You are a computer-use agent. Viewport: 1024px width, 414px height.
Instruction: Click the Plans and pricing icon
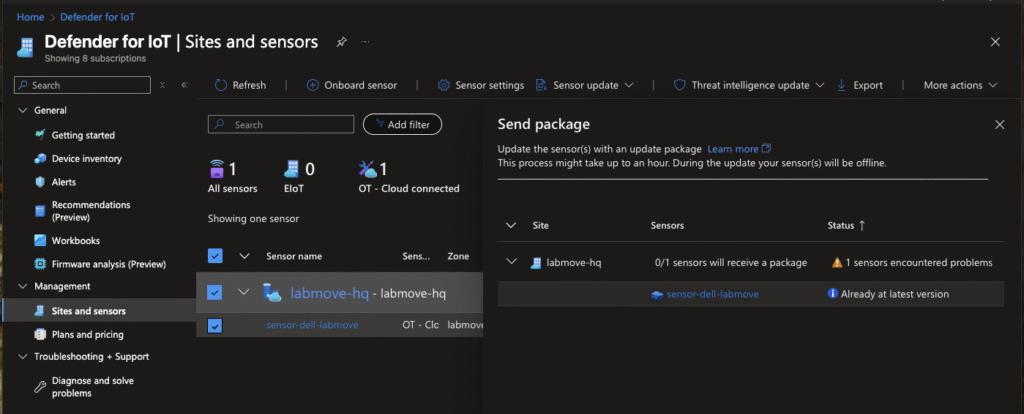(40, 334)
